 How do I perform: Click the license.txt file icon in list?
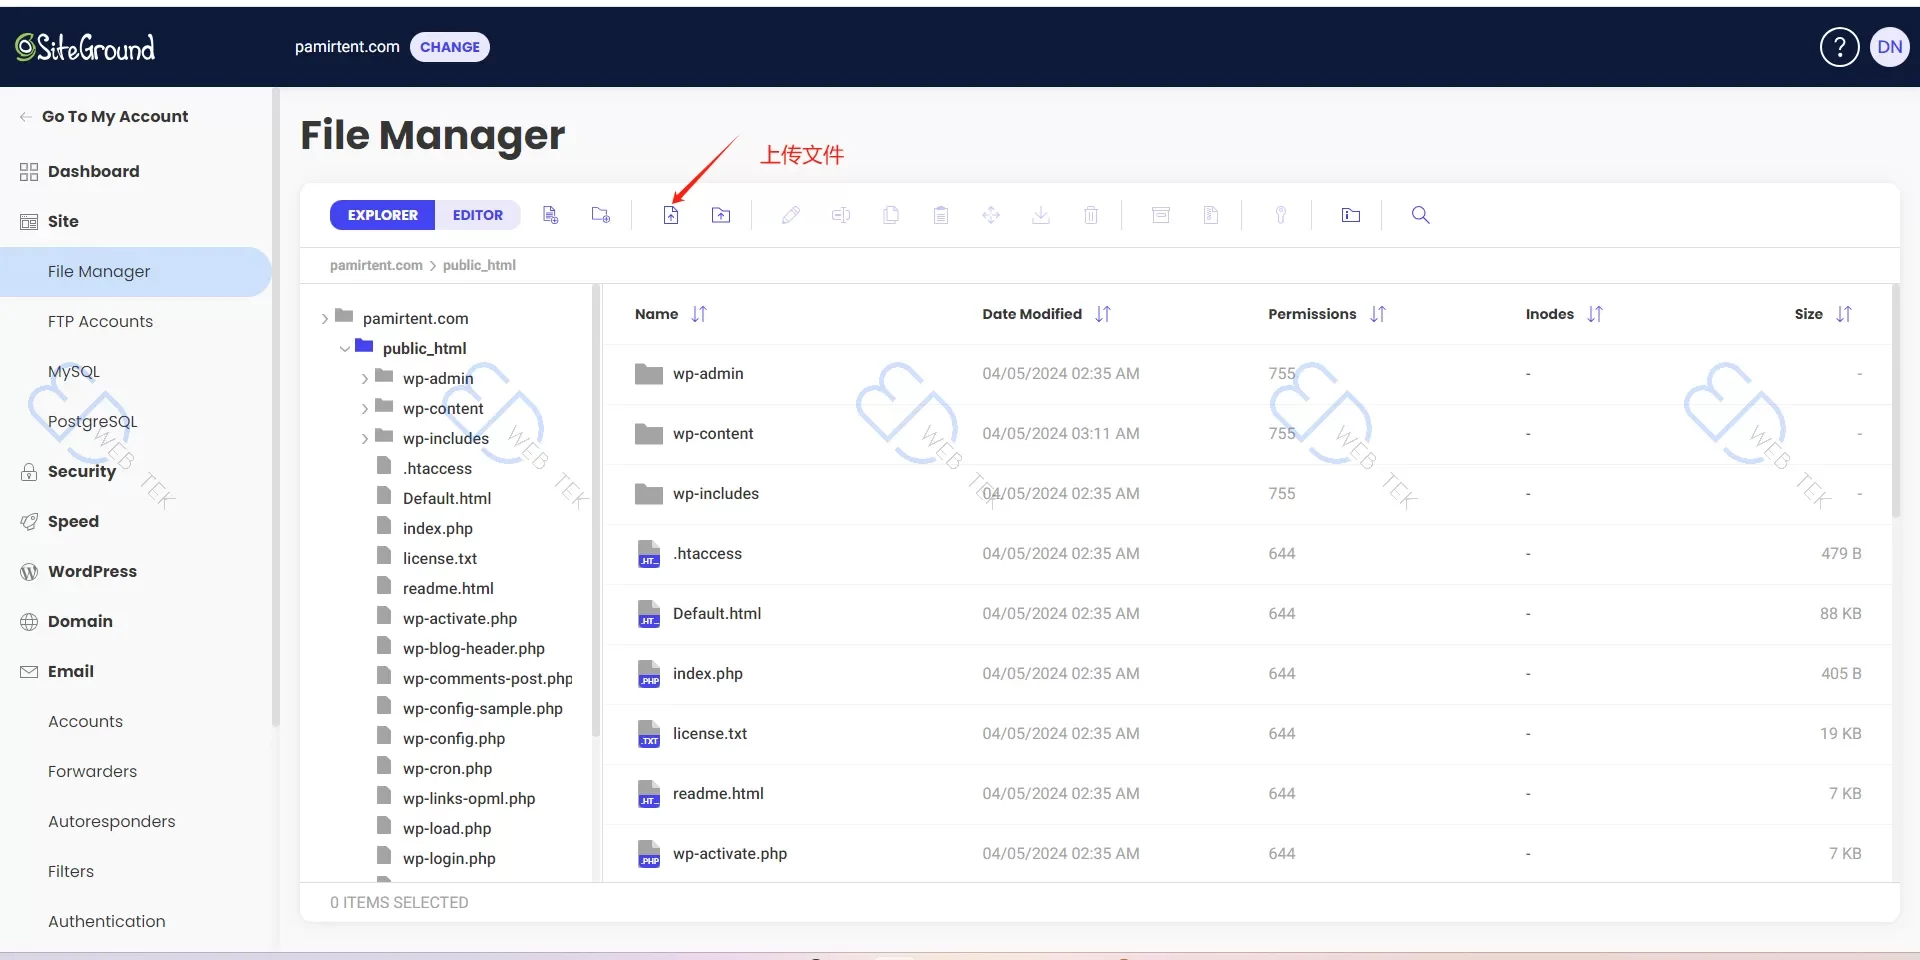[x=649, y=734]
